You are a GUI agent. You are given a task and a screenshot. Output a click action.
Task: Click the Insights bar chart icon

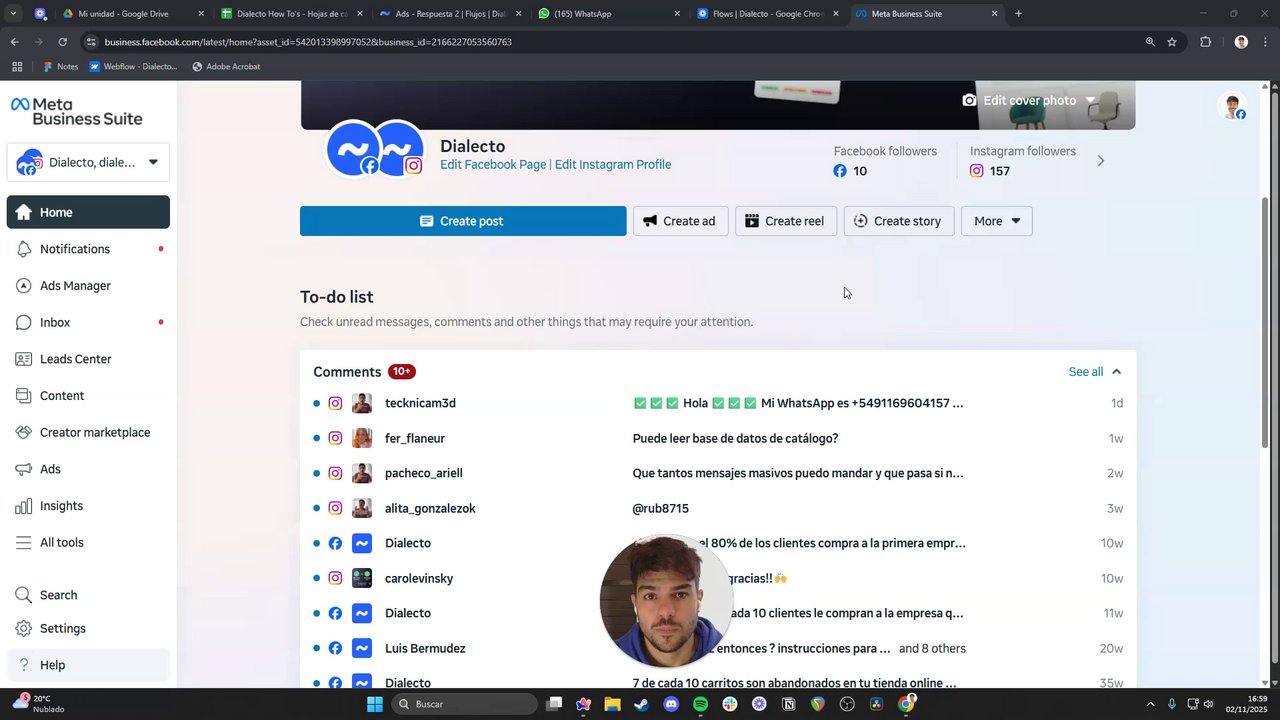click(x=24, y=506)
